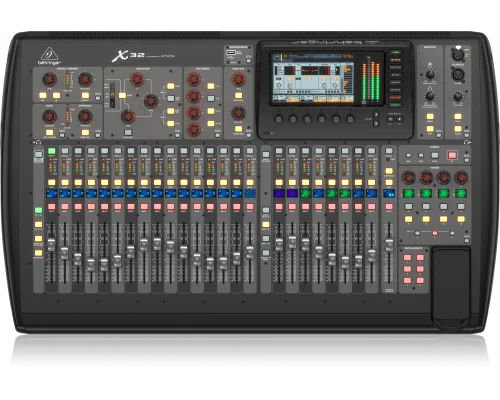
Task: Open the Setup button beside the display
Action: pyautogui.click(x=396, y=75)
